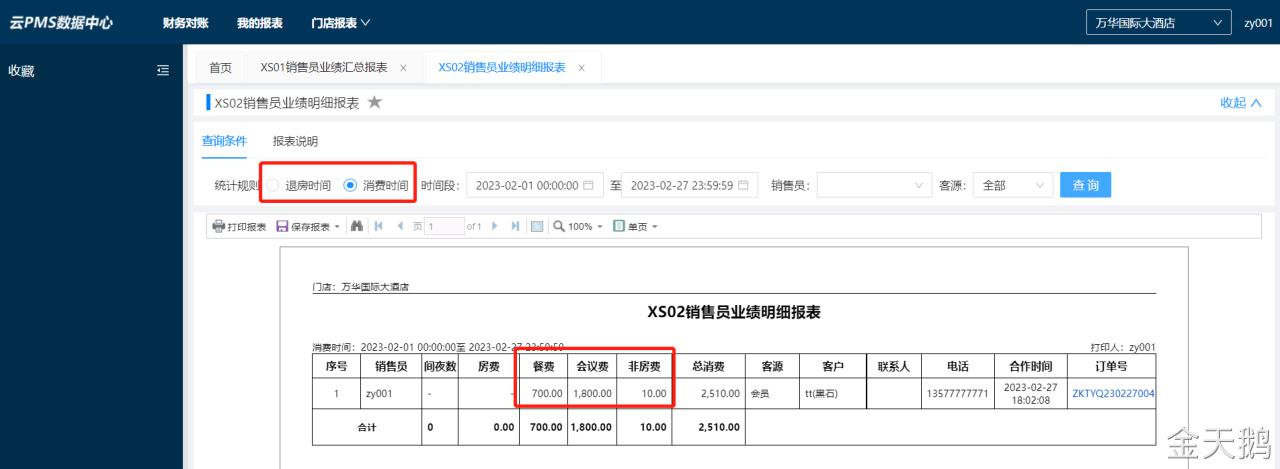This screenshot has height=469, width=1280.
Task: Click the page layout toggle icon
Action: point(537,227)
